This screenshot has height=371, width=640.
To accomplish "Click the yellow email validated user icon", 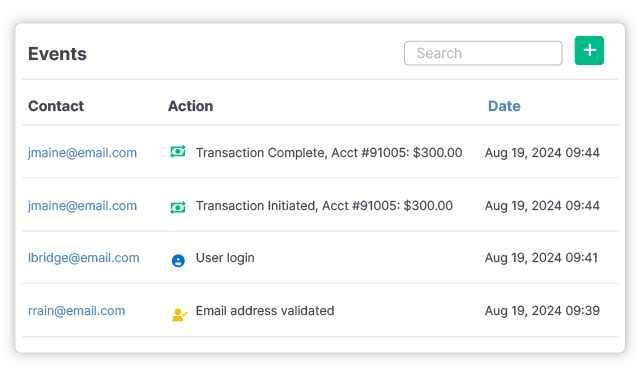I will point(179,315).
